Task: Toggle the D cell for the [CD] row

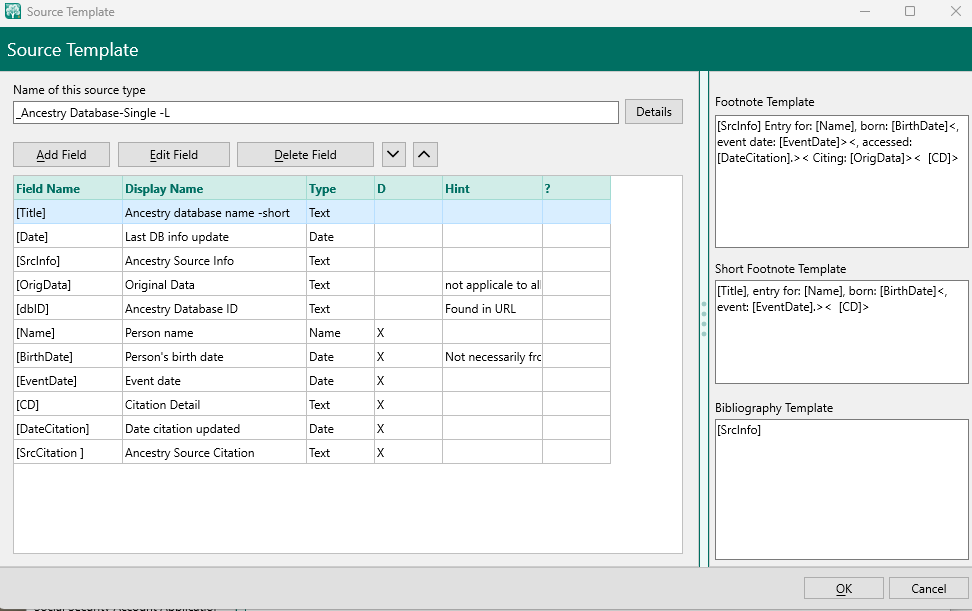Action: (x=407, y=404)
